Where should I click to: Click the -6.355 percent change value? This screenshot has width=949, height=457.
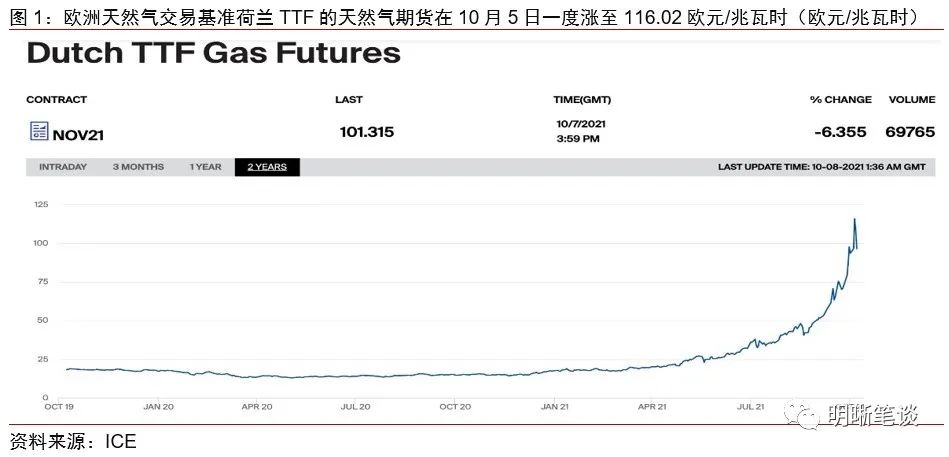click(x=840, y=132)
